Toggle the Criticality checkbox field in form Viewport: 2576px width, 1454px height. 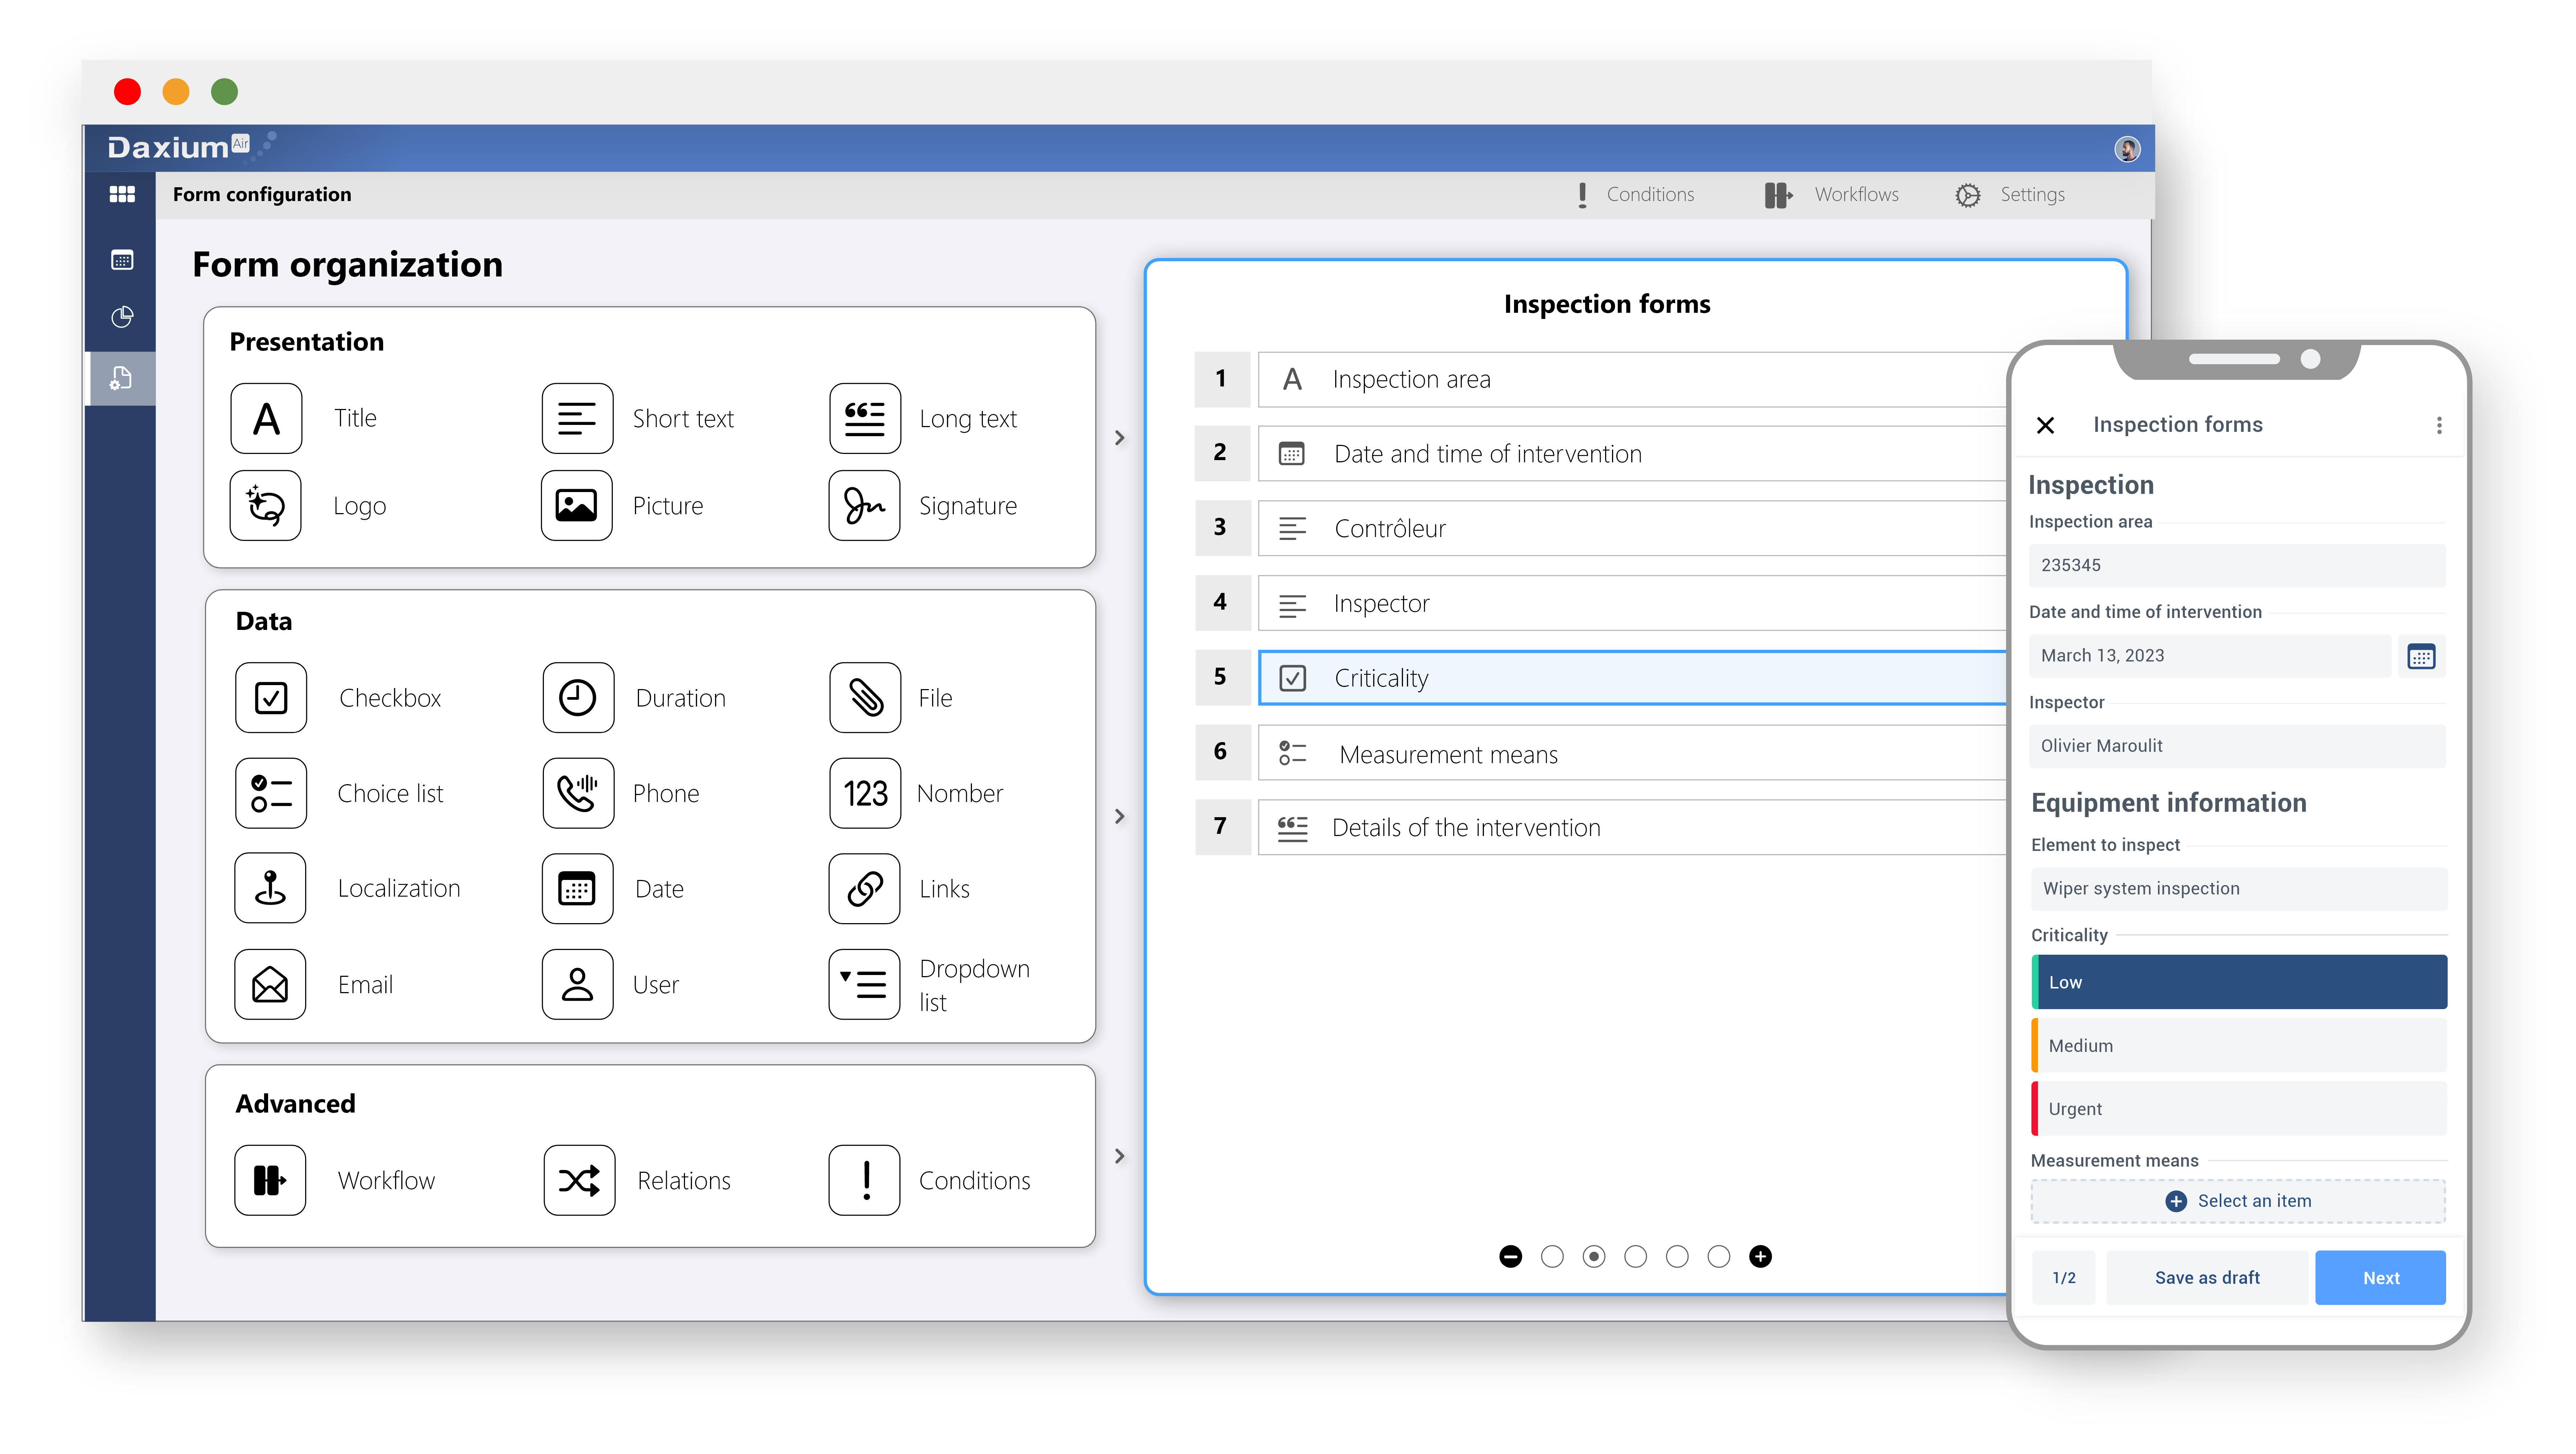pyautogui.click(x=1293, y=677)
